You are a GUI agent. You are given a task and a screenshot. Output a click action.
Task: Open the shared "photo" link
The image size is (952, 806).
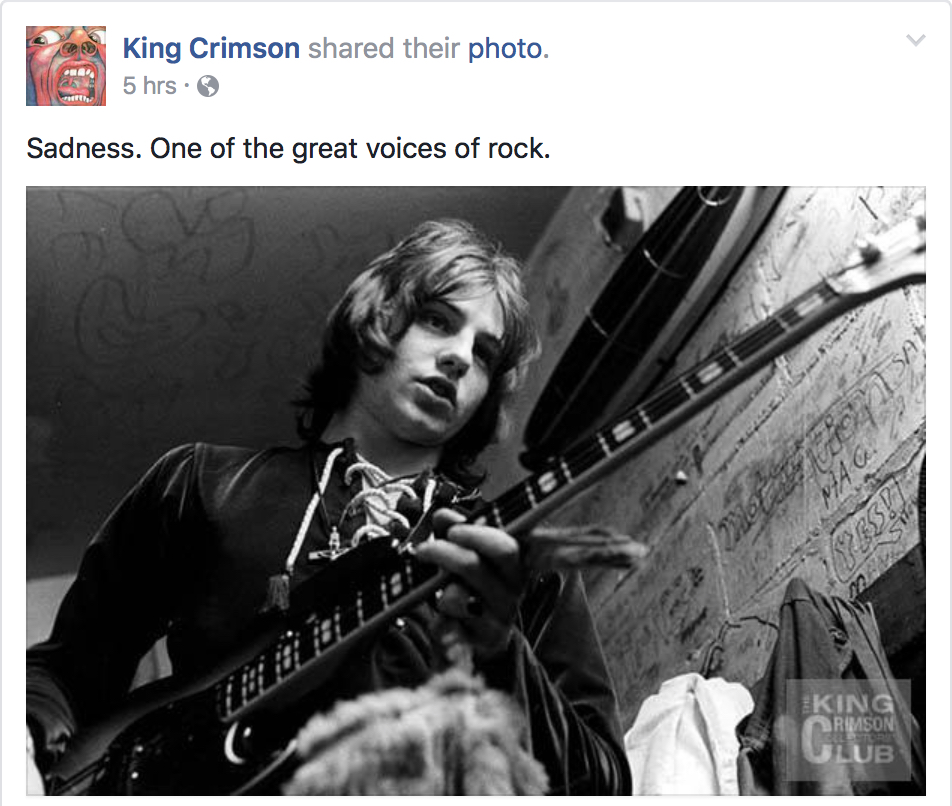pos(505,48)
